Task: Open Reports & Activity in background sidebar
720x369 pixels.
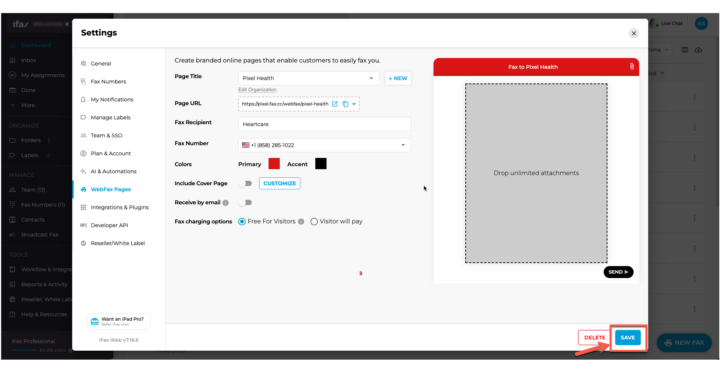Action: coord(44,285)
